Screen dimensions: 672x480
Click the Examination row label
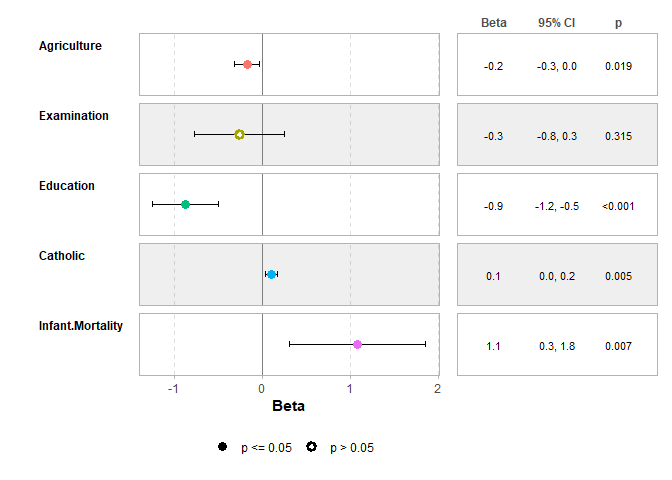[74, 116]
